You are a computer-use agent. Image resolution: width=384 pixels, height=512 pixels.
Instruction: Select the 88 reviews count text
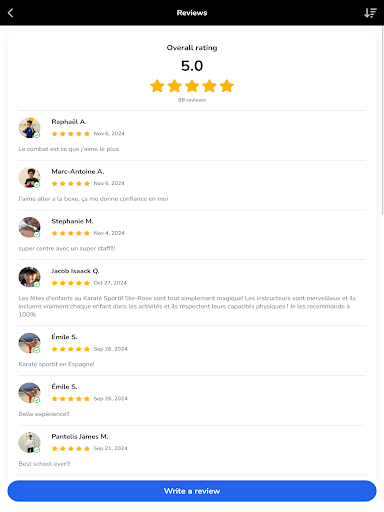tap(192, 100)
